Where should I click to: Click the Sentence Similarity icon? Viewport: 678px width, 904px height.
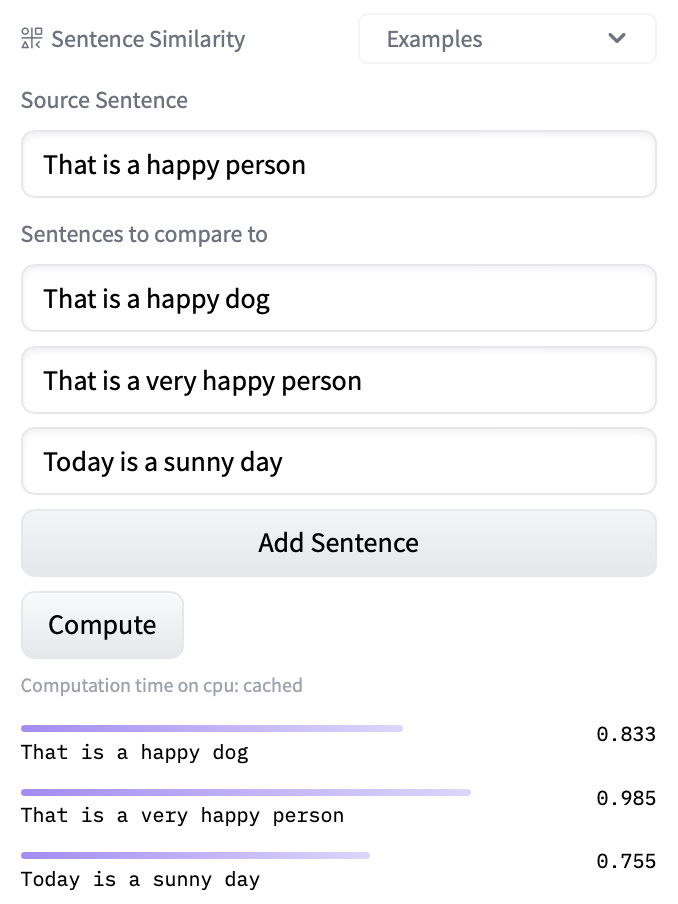32,39
